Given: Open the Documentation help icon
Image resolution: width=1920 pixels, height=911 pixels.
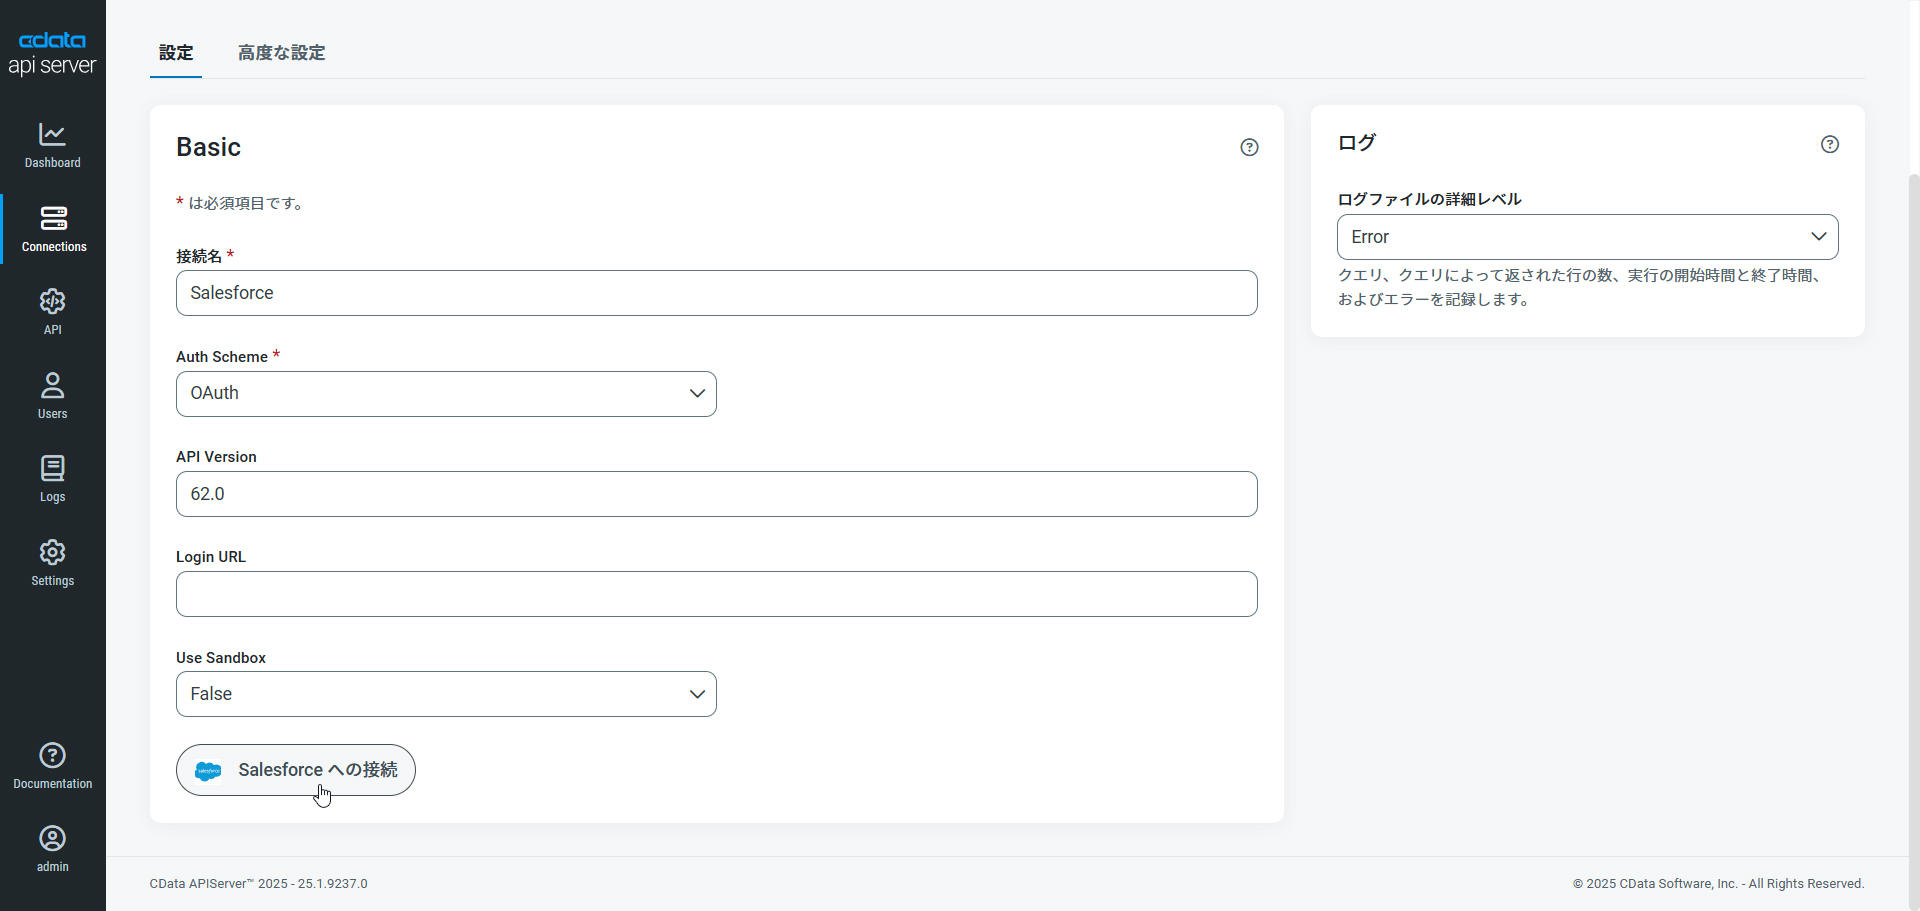Looking at the screenshot, I should pos(53,755).
